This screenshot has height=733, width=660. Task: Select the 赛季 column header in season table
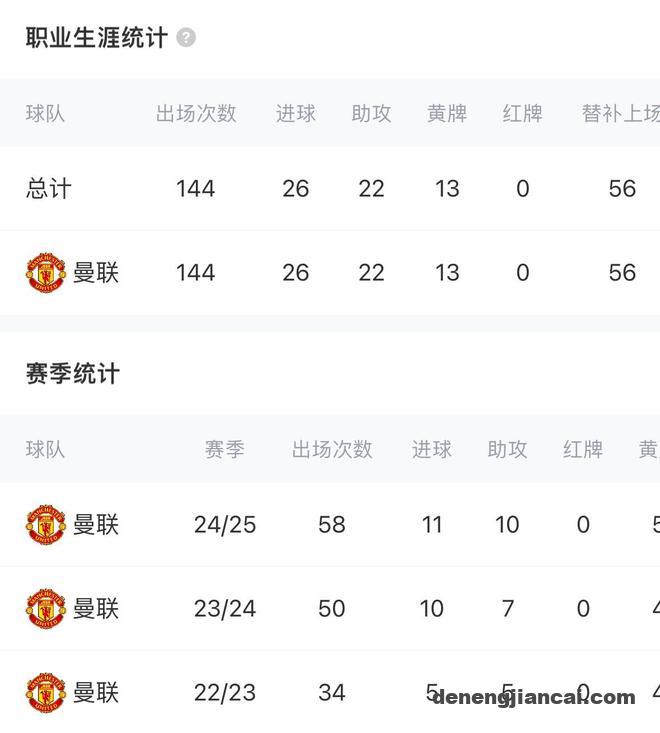[x=225, y=449]
